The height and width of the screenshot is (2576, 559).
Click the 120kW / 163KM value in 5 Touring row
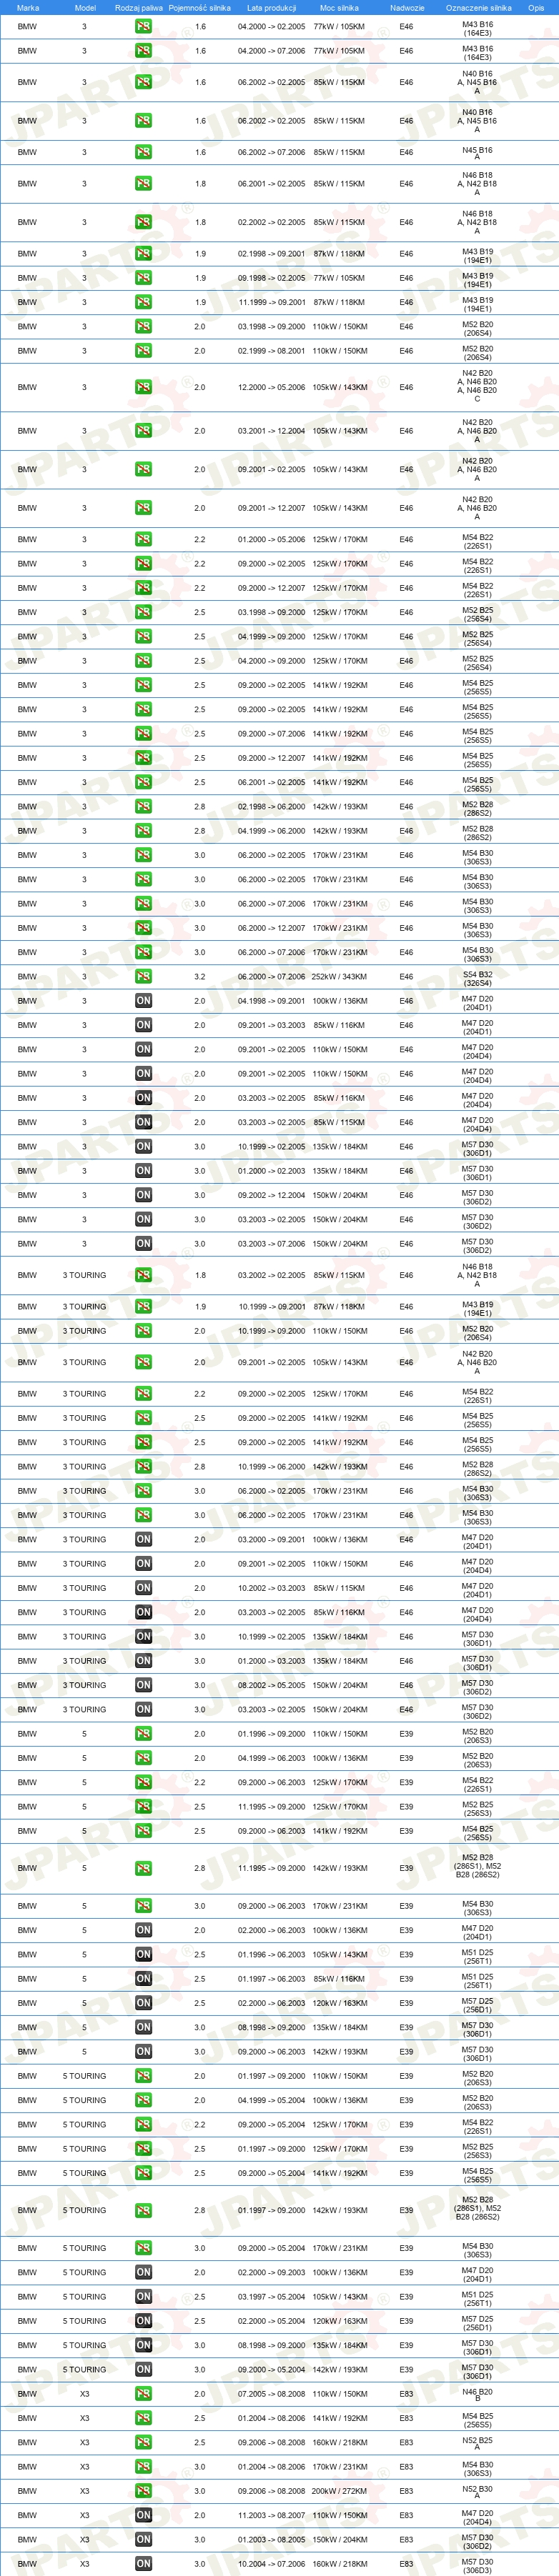coord(339,2321)
